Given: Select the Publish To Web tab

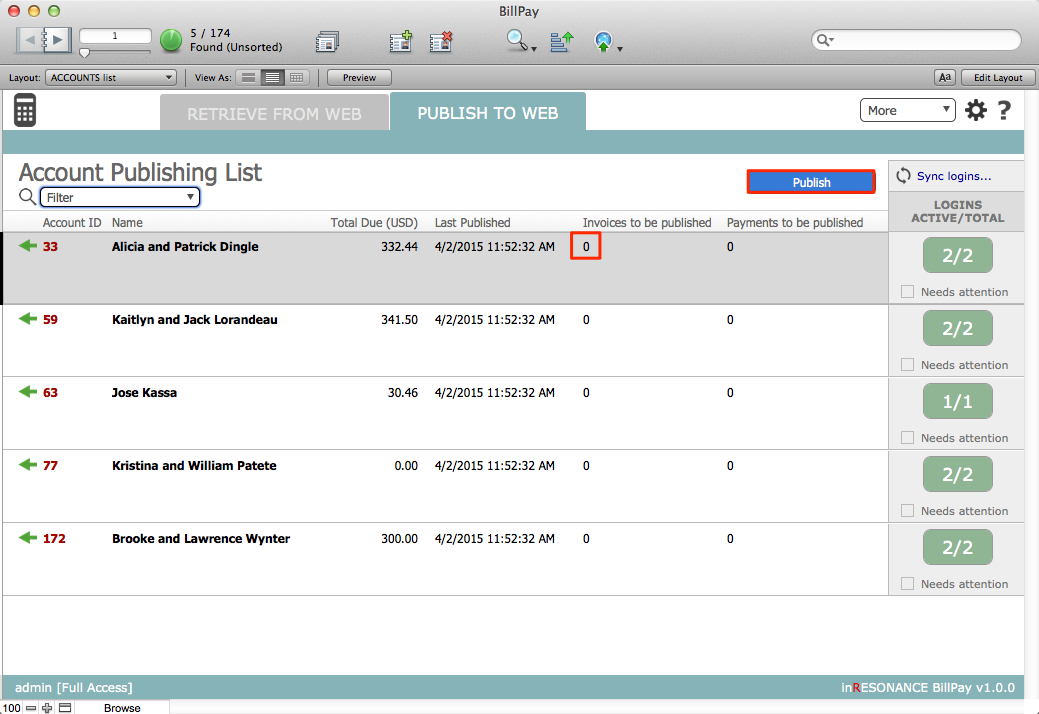Looking at the screenshot, I should point(487,113).
